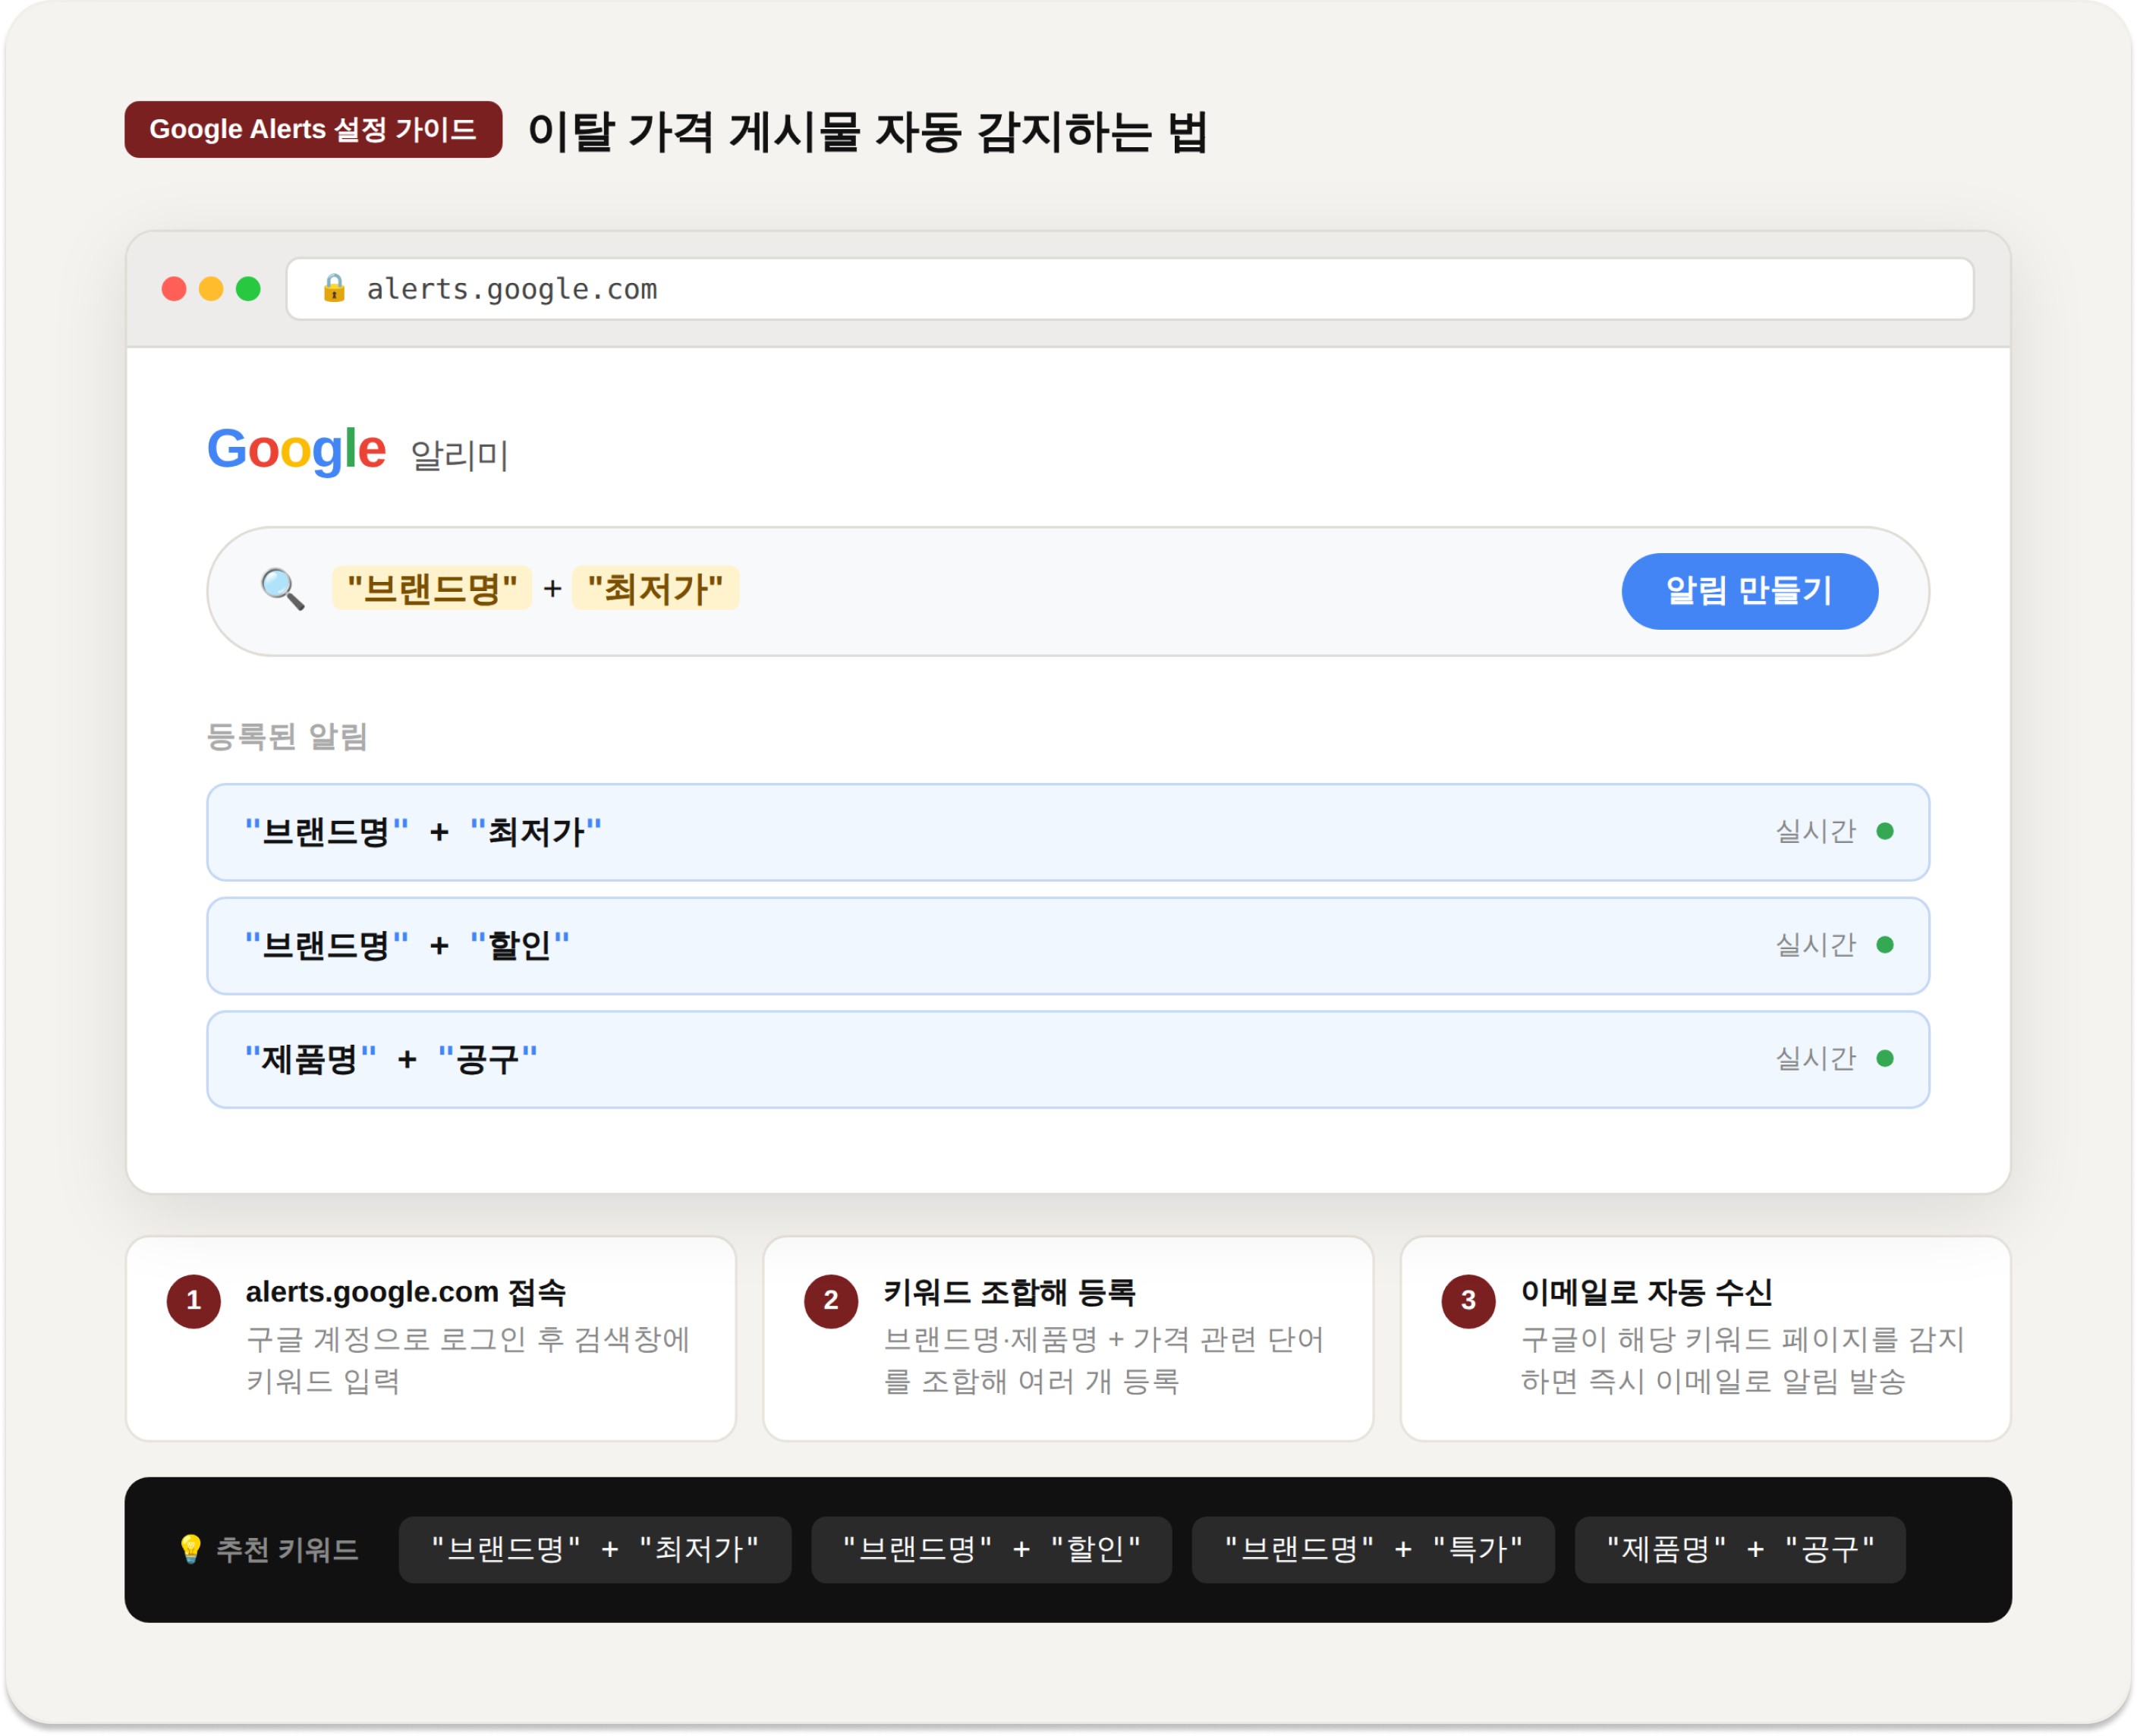Select recommended chip "브랜드명" + "최저가"
Image resolution: width=2137 pixels, height=1736 pixels.
click(595, 1549)
